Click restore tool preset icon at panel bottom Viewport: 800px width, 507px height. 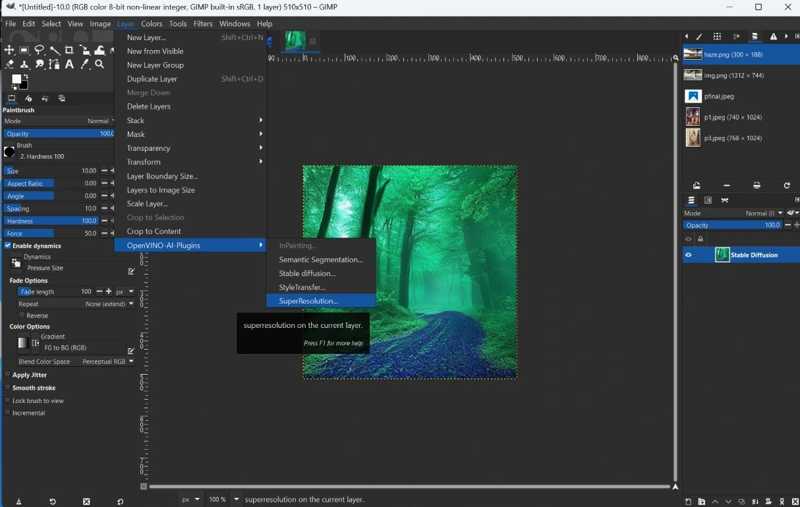pos(52,501)
